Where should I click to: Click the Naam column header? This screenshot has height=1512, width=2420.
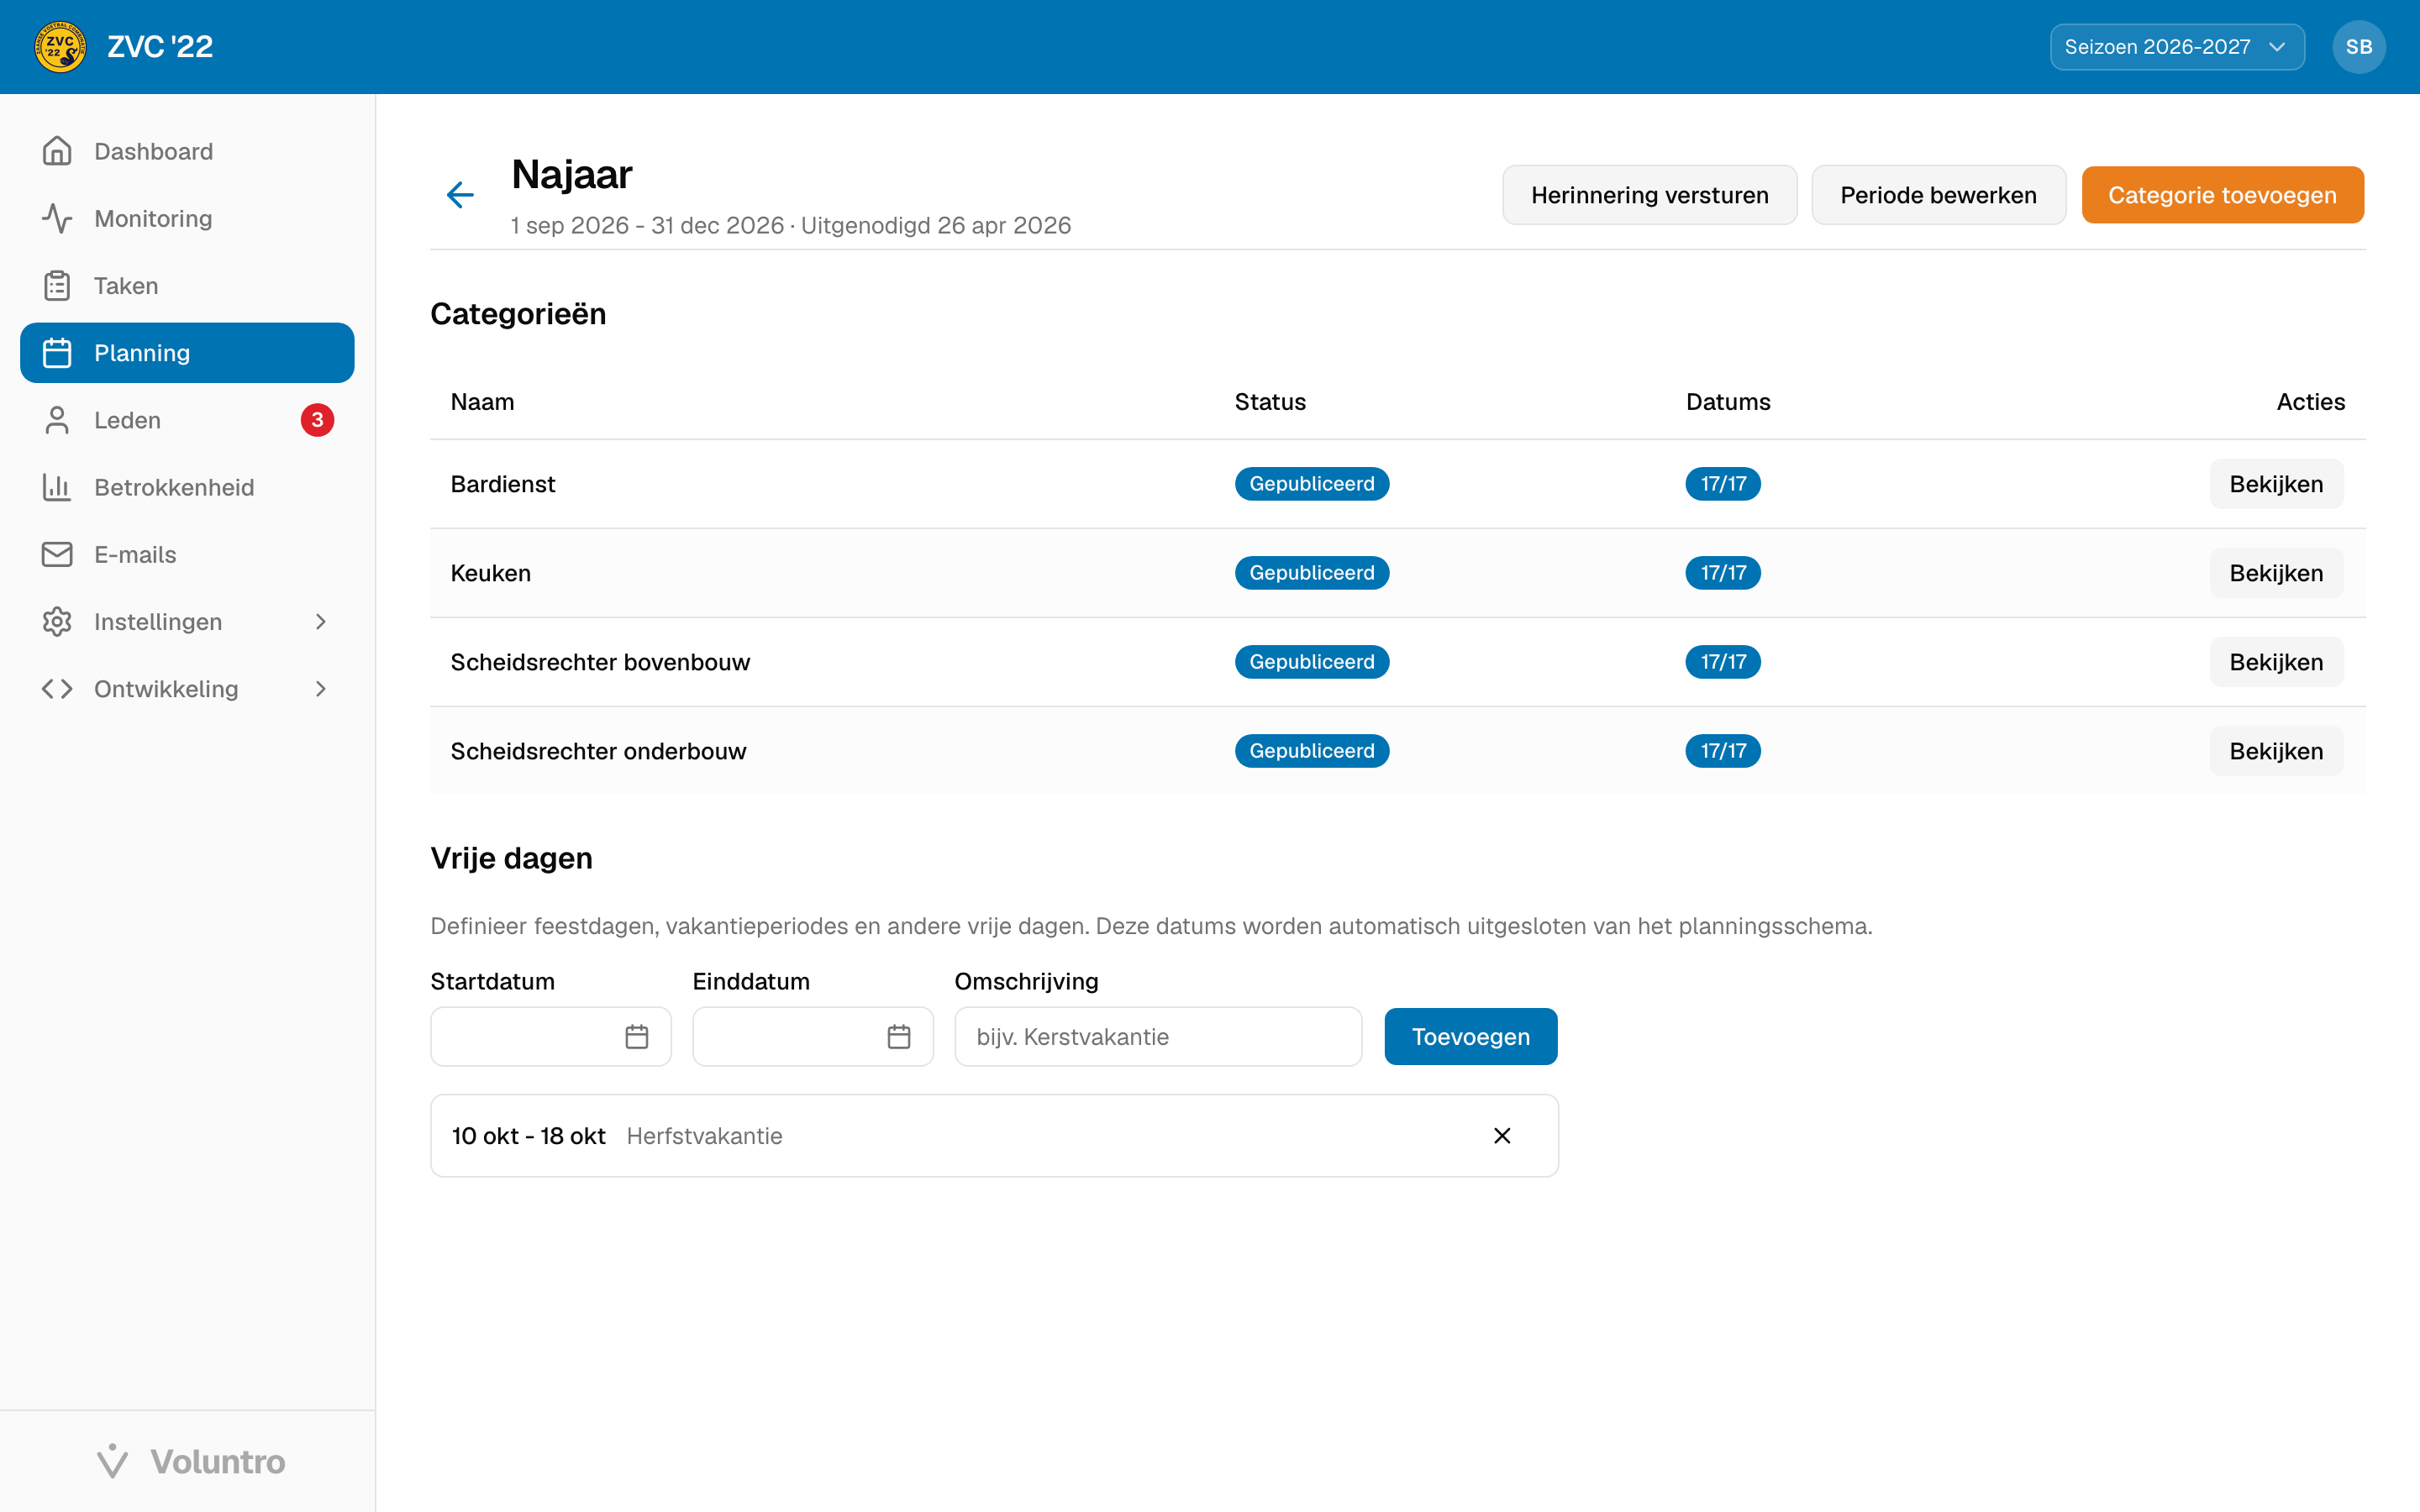[x=482, y=402]
